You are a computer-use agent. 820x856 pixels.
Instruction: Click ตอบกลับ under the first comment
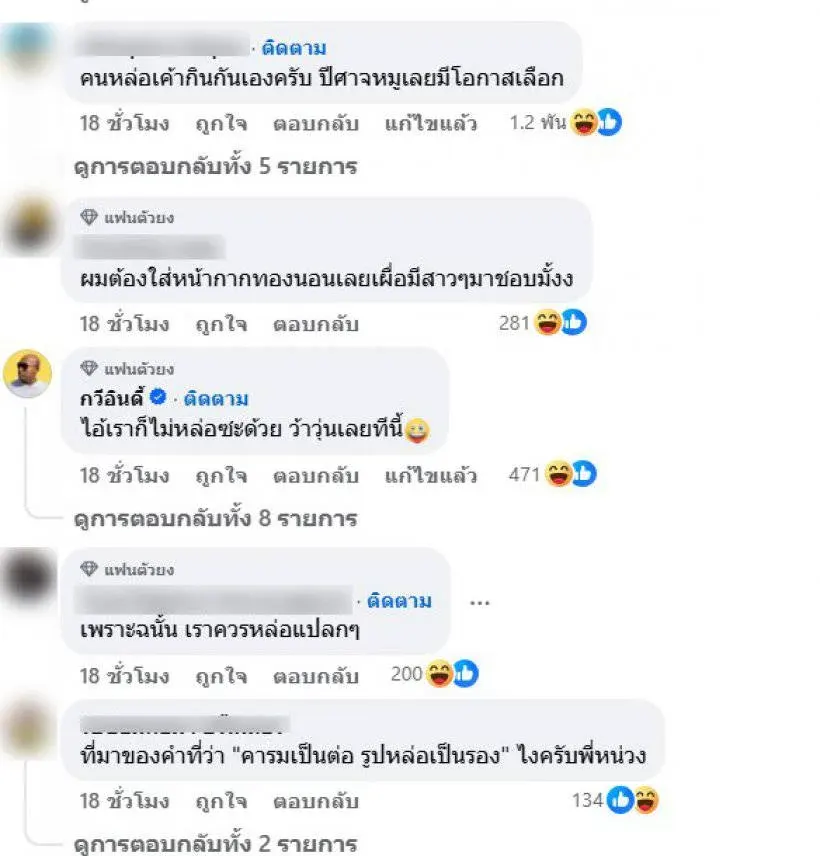(316, 124)
